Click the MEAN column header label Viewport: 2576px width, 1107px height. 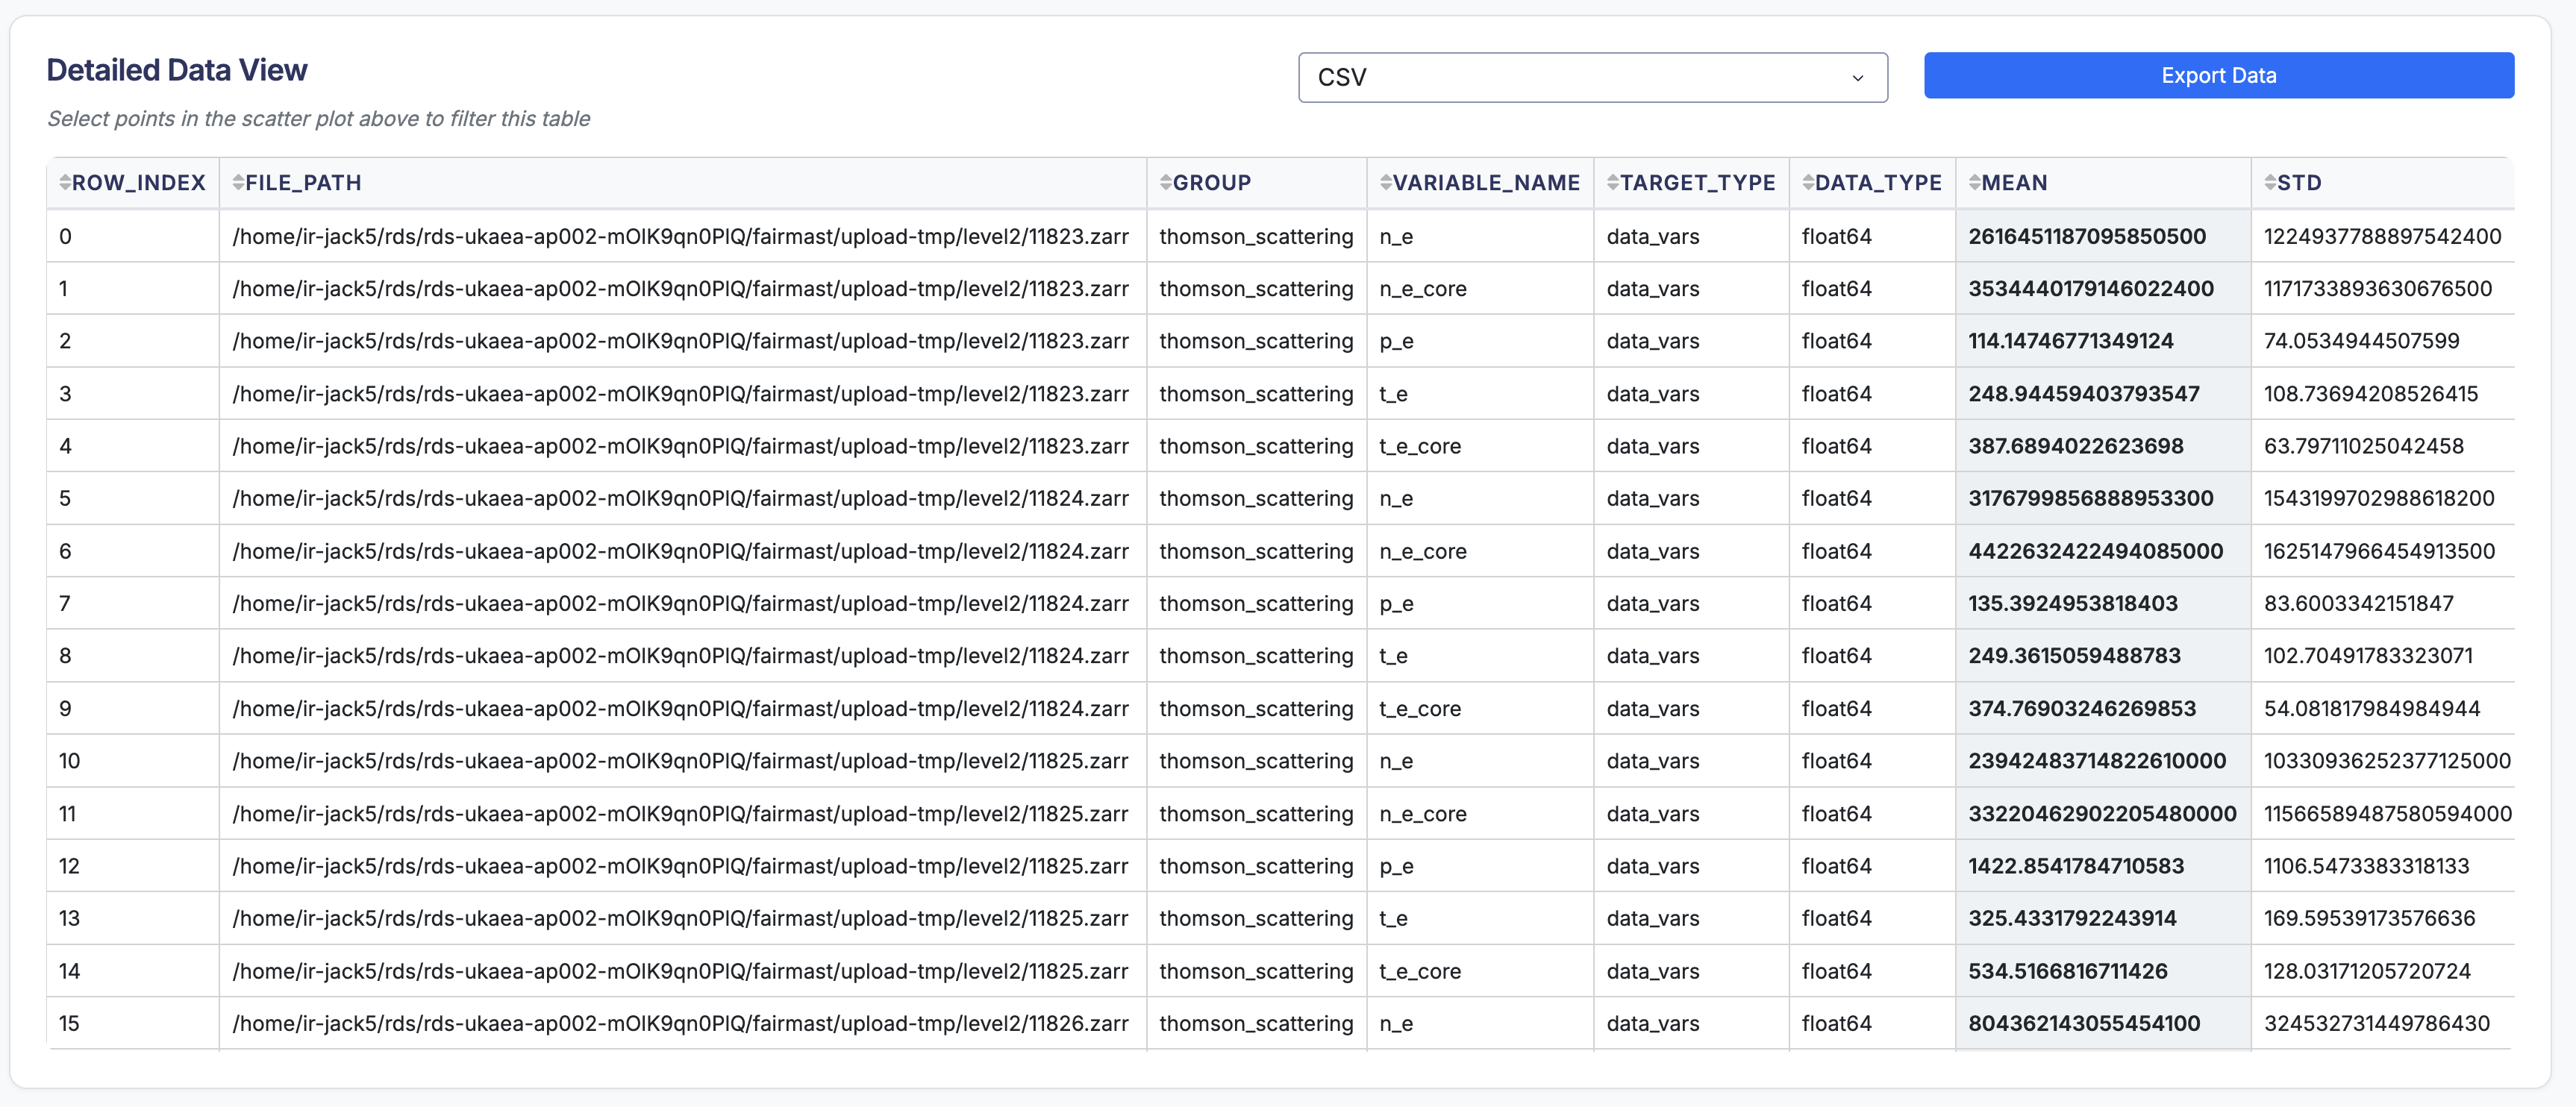[2013, 182]
